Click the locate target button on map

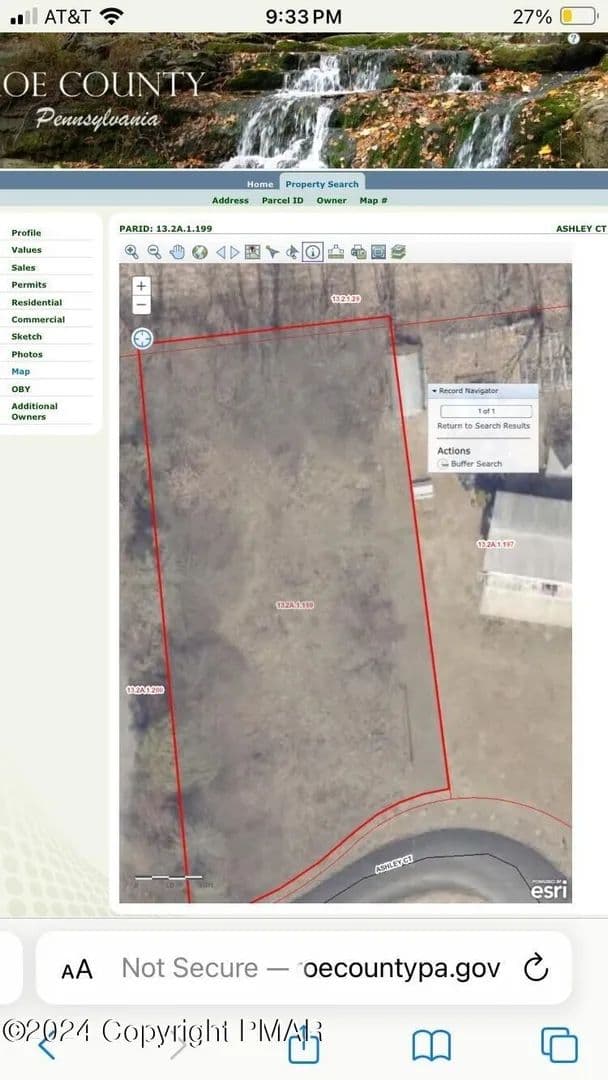tap(143, 338)
